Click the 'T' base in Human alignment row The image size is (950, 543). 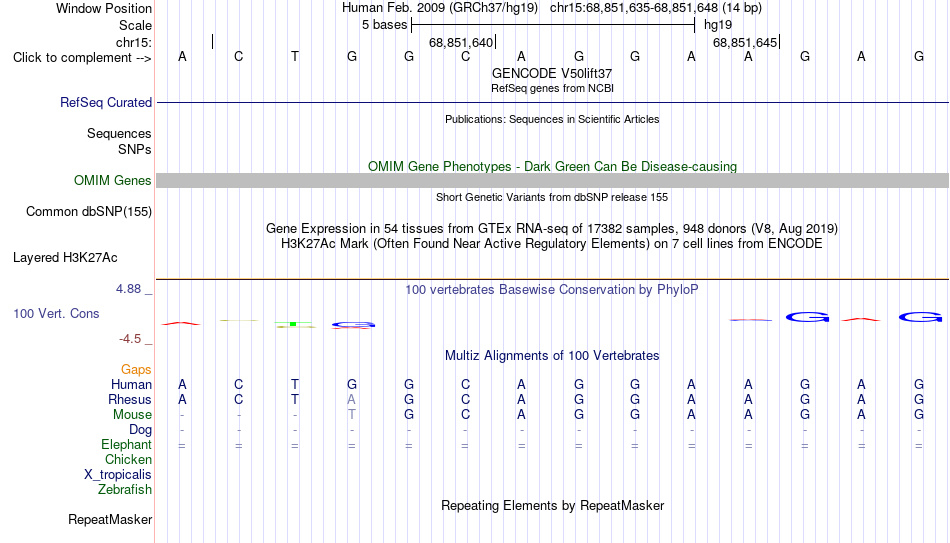[295, 385]
